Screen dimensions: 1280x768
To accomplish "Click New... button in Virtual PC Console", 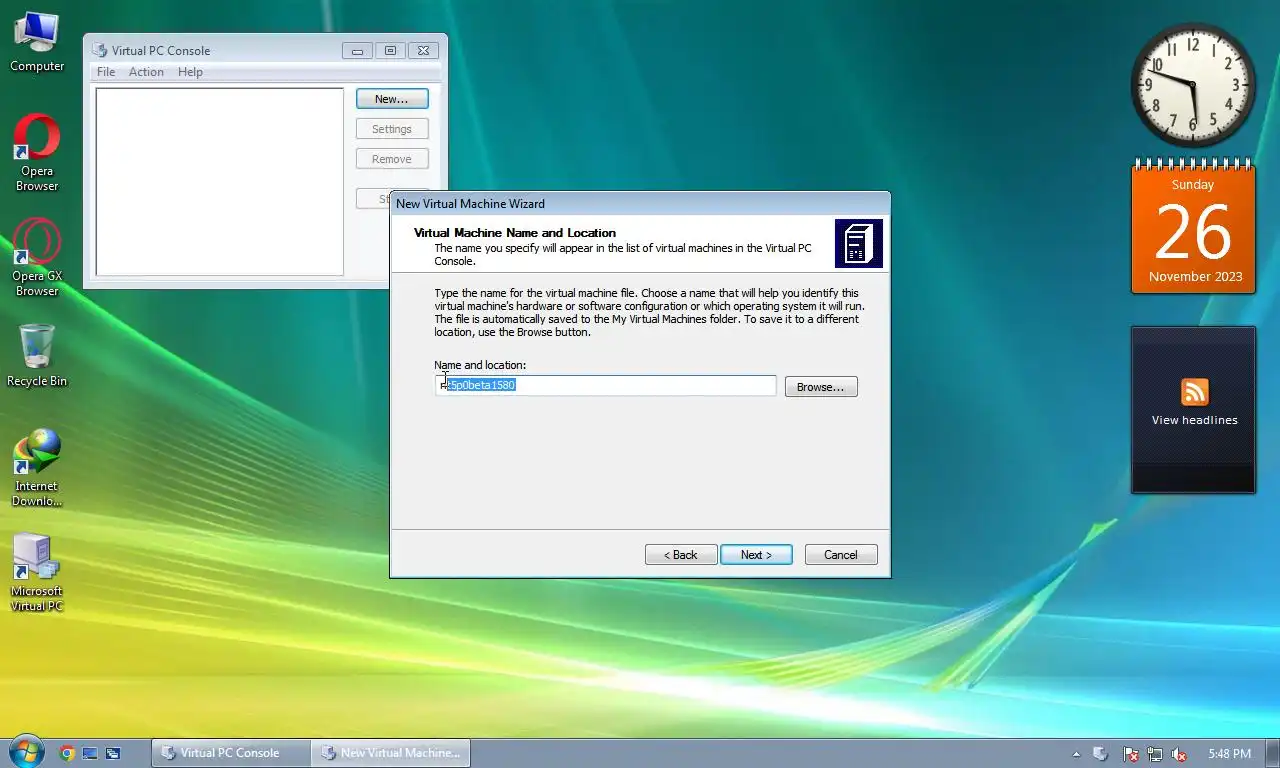I will pyautogui.click(x=392, y=99).
